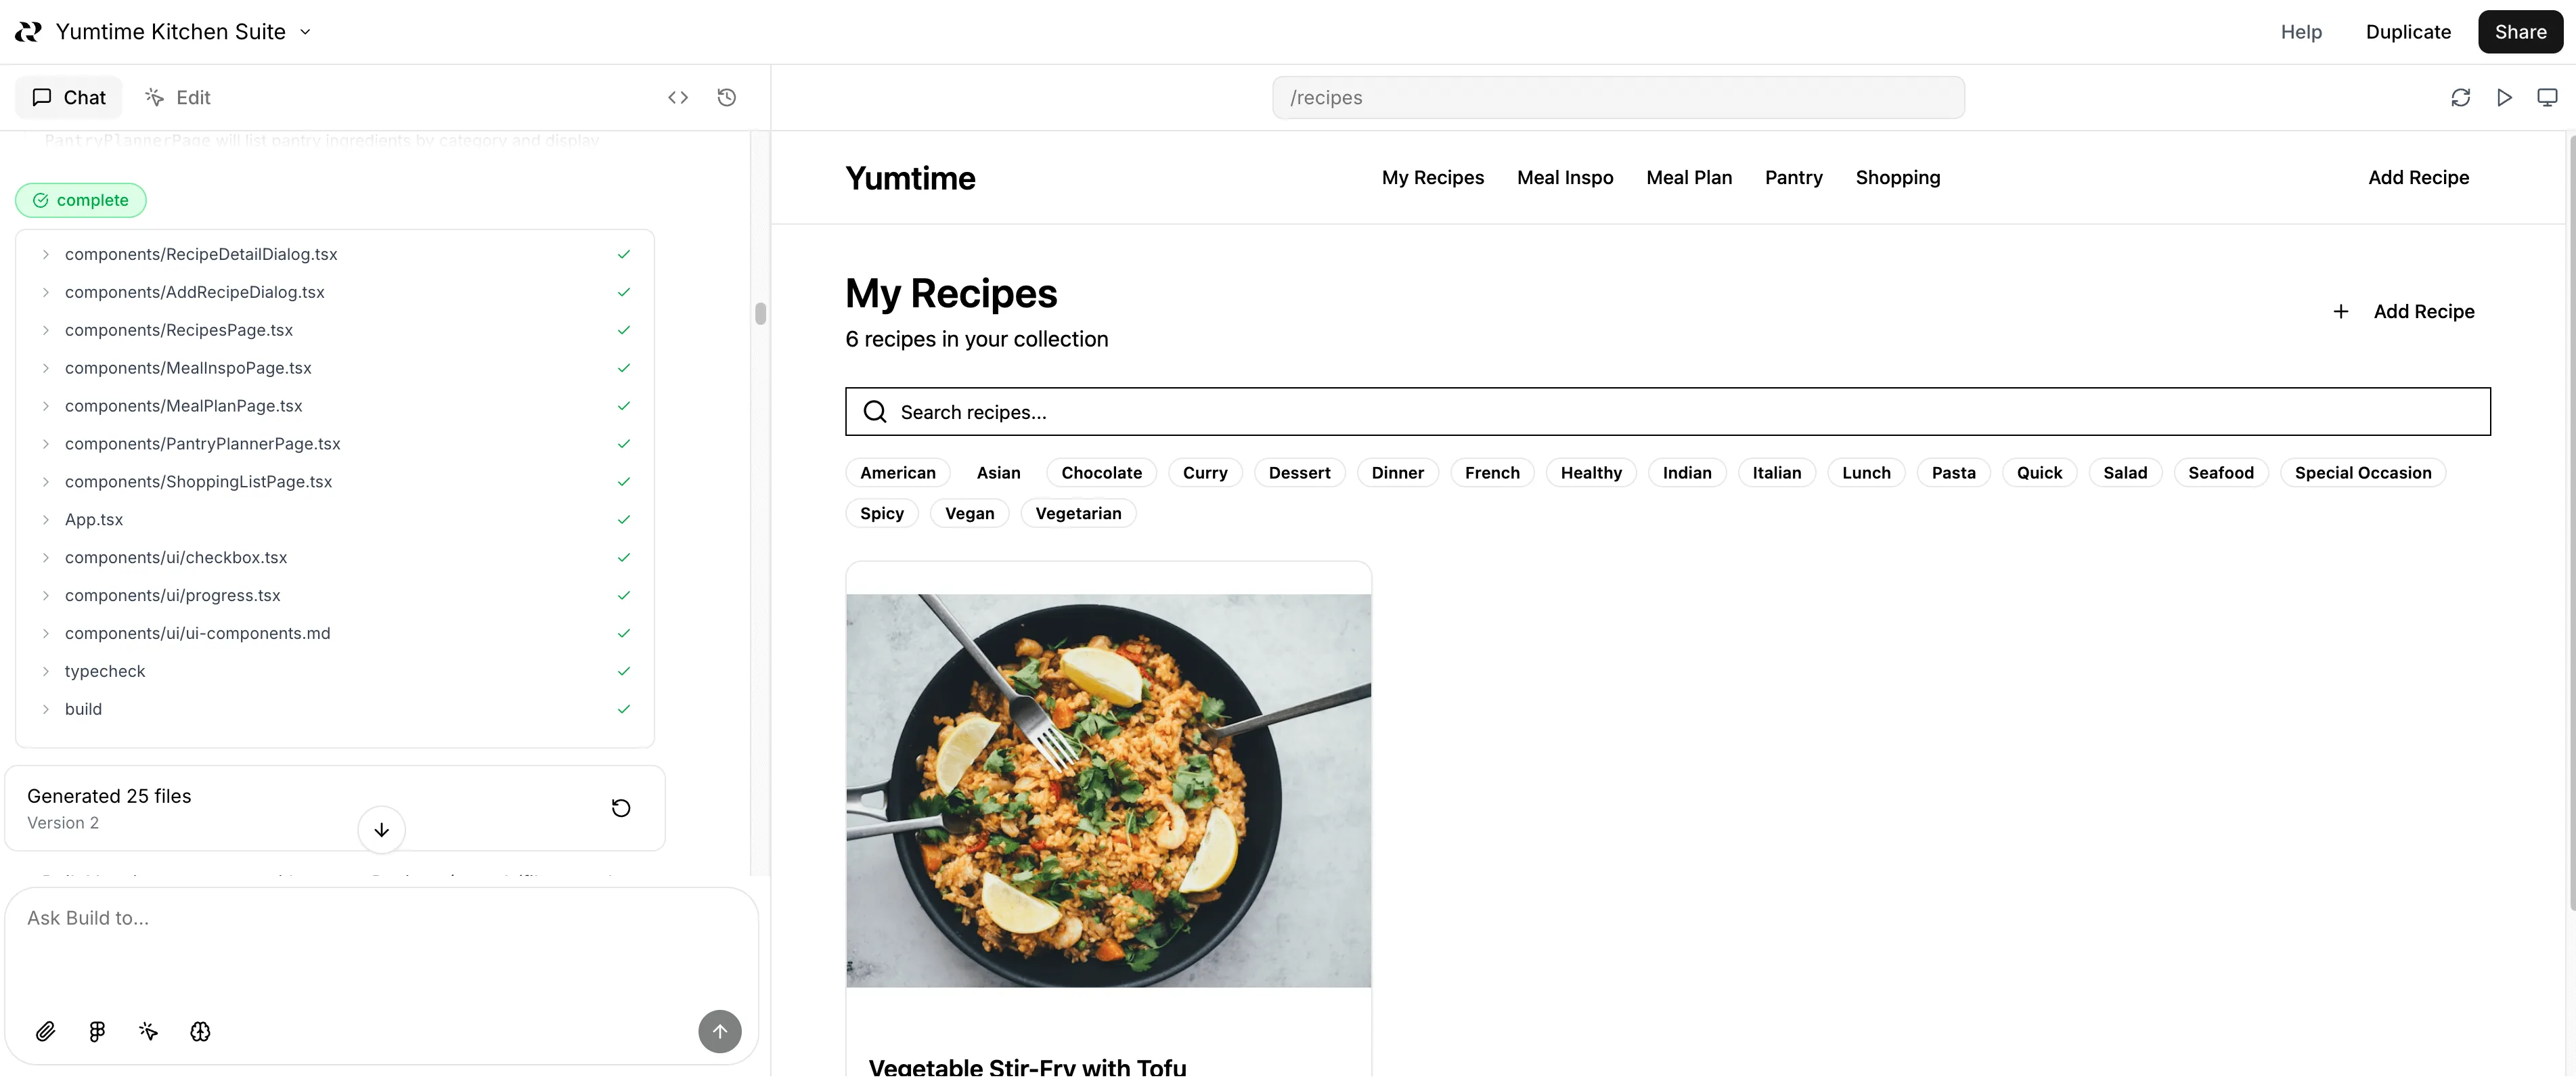
Task: Toggle the Seafood filter pill
Action: pyautogui.click(x=2221, y=472)
